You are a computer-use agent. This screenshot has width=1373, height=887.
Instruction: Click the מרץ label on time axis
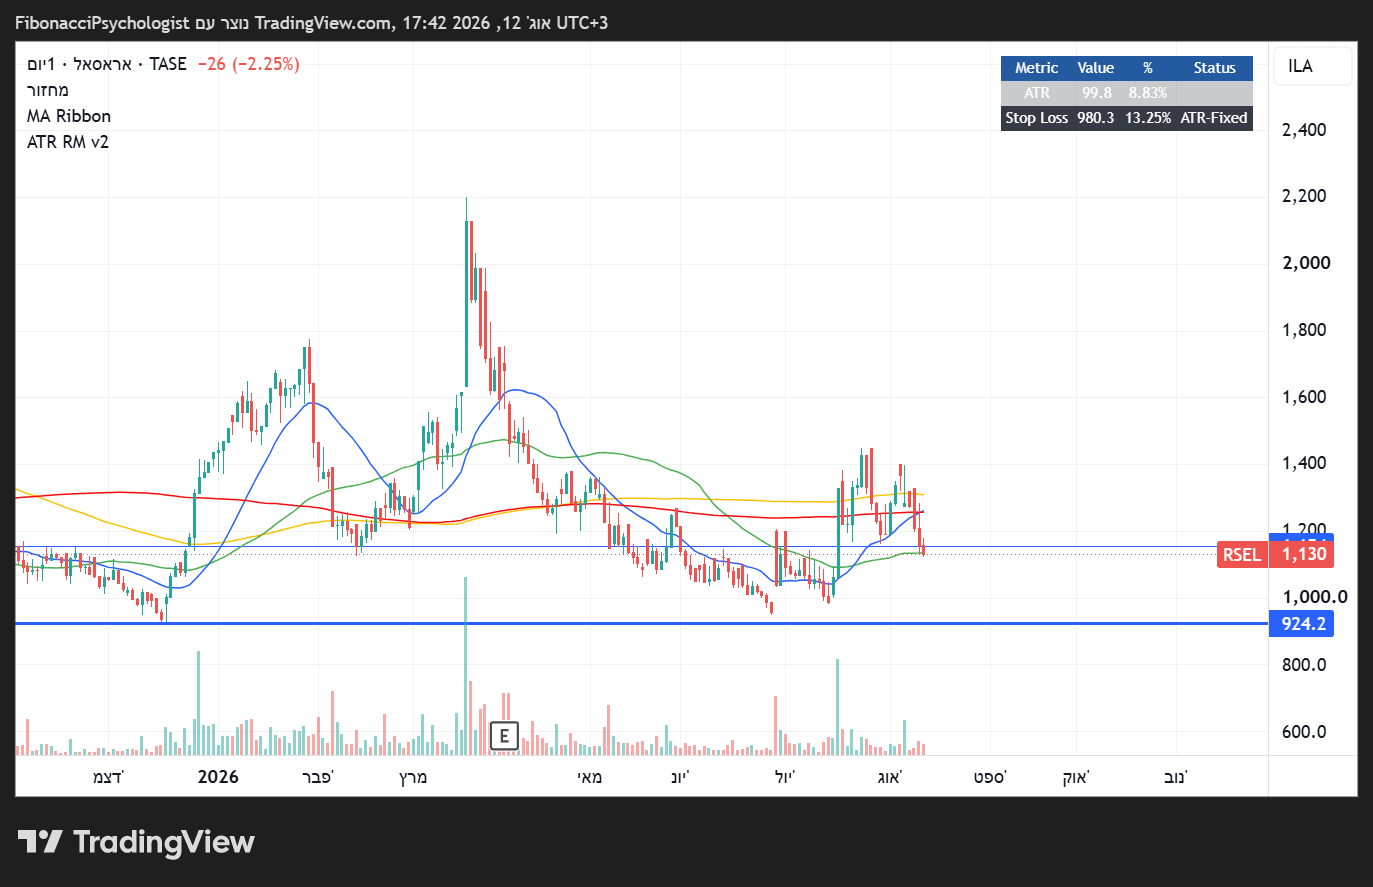(413, 778)
